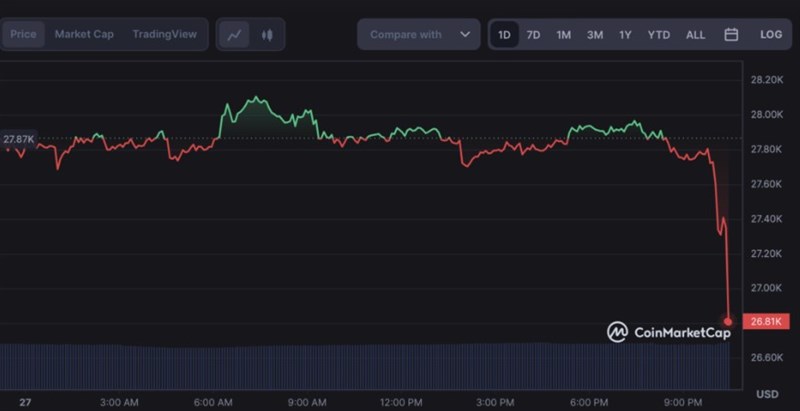Choose the 1M time range

[564, 34]
